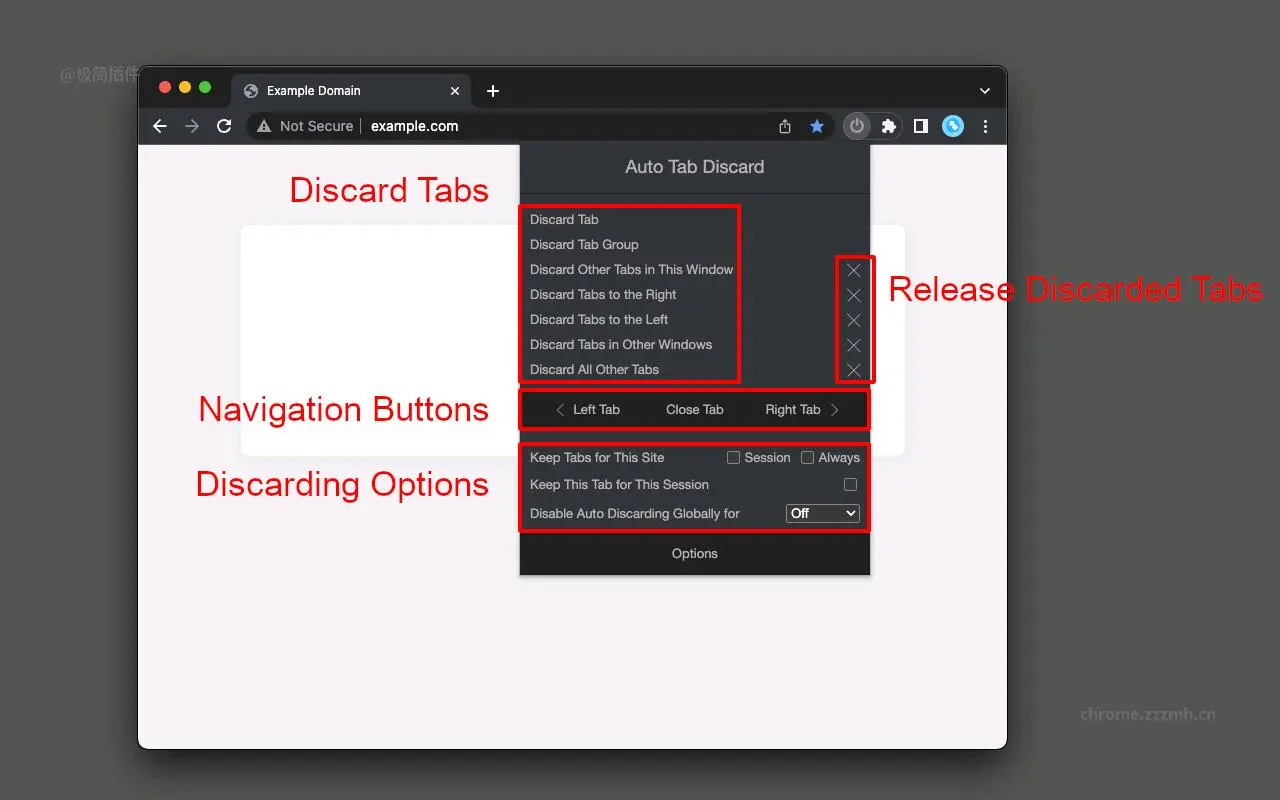Click the share icon in address bar

(785, 126)
